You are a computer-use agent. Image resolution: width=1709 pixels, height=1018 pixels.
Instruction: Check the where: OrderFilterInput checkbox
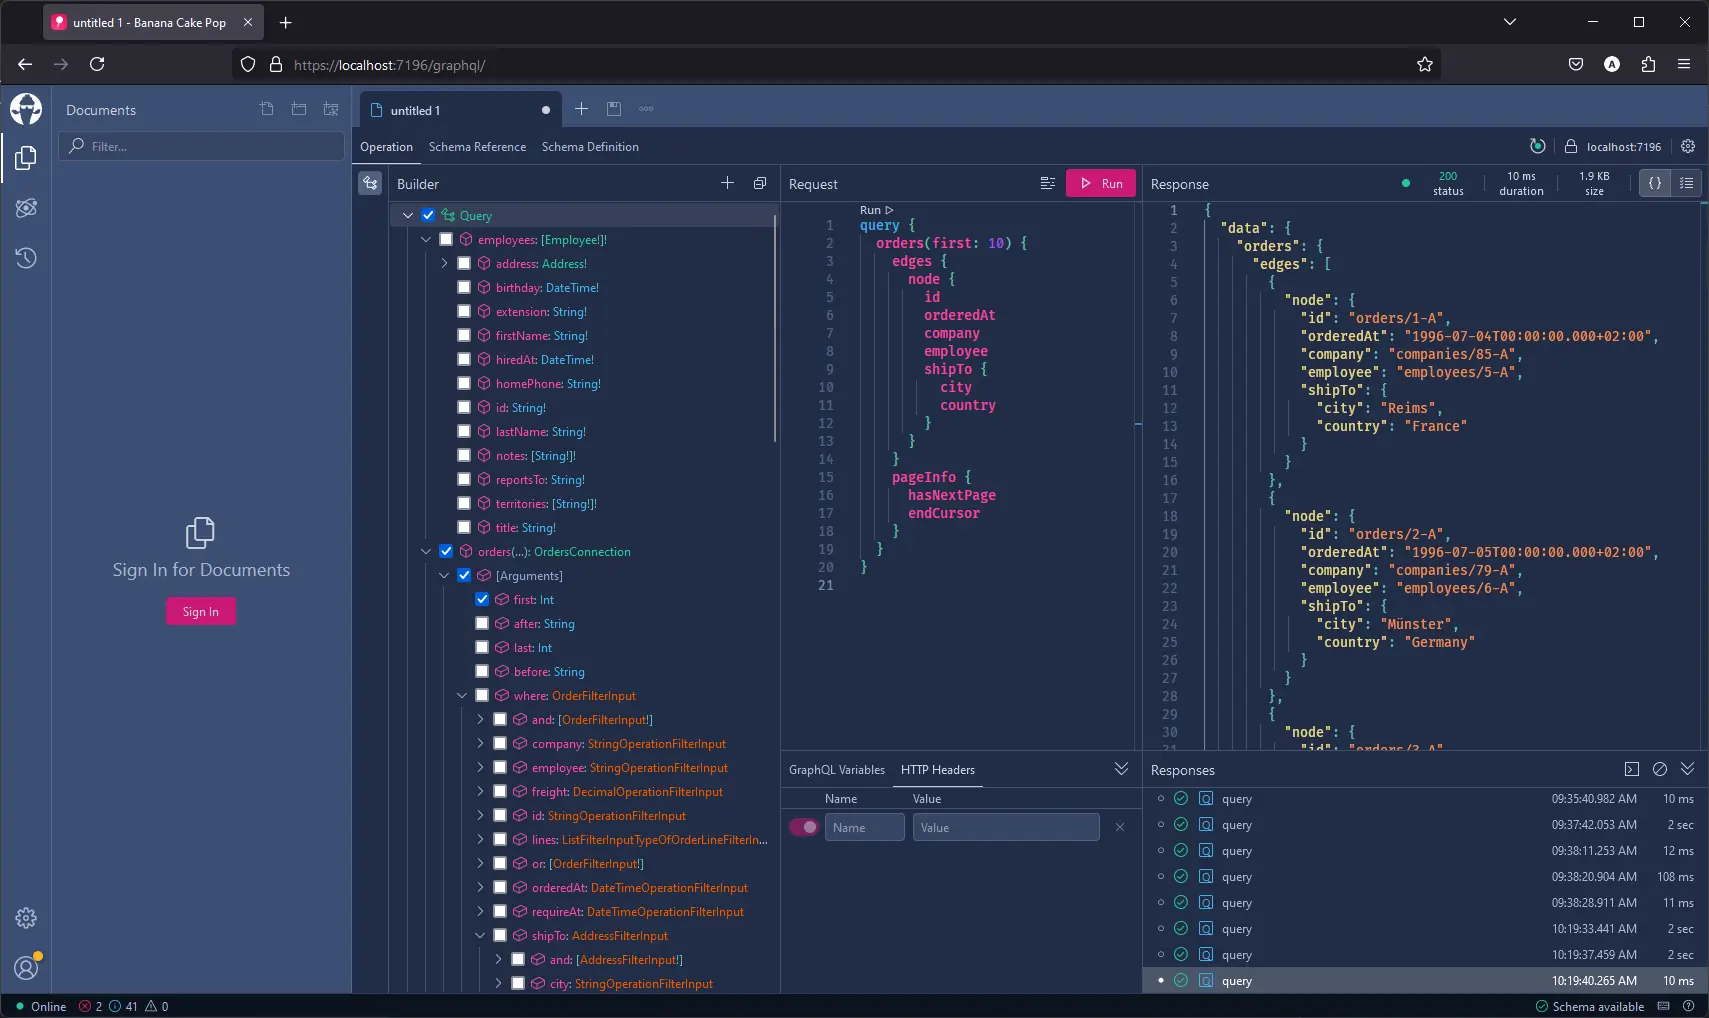pyautogui.click(x=482, y=695)
